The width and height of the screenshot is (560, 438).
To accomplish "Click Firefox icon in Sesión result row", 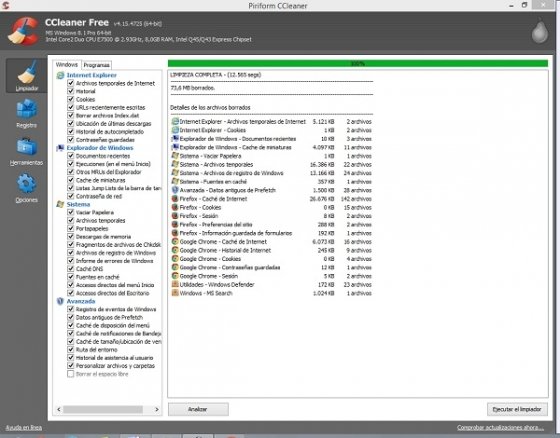I will pos(175,216).
